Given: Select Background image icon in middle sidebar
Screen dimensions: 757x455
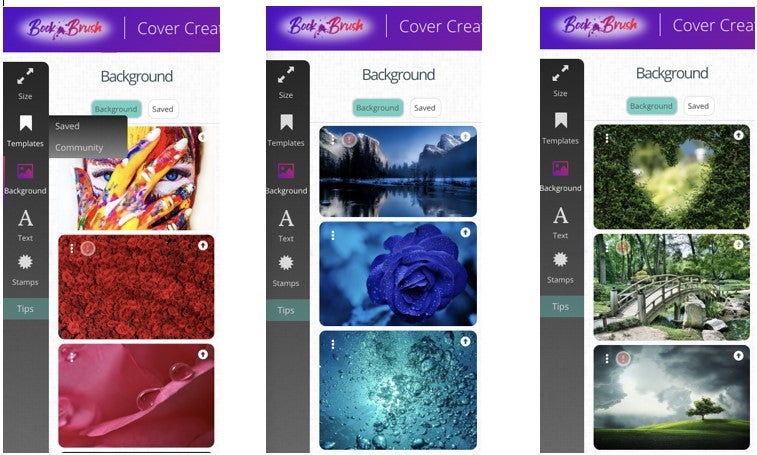Looking at the screenshot, I should click(286, 171).
